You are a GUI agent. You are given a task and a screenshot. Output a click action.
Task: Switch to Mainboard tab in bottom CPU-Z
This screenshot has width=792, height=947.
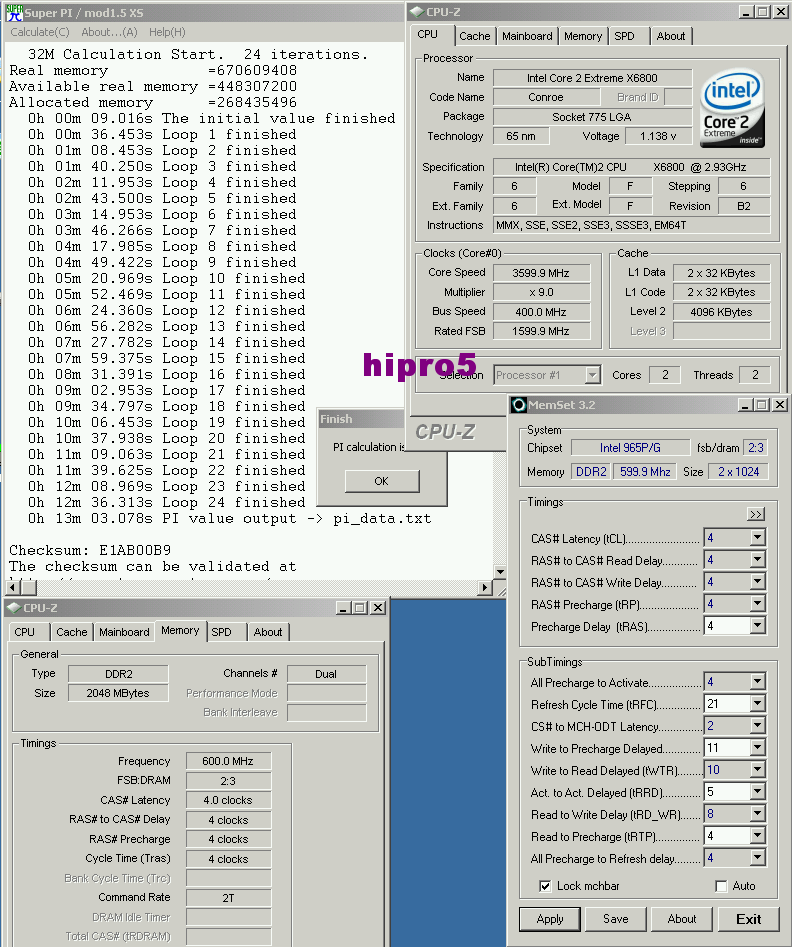click(124, 632)
